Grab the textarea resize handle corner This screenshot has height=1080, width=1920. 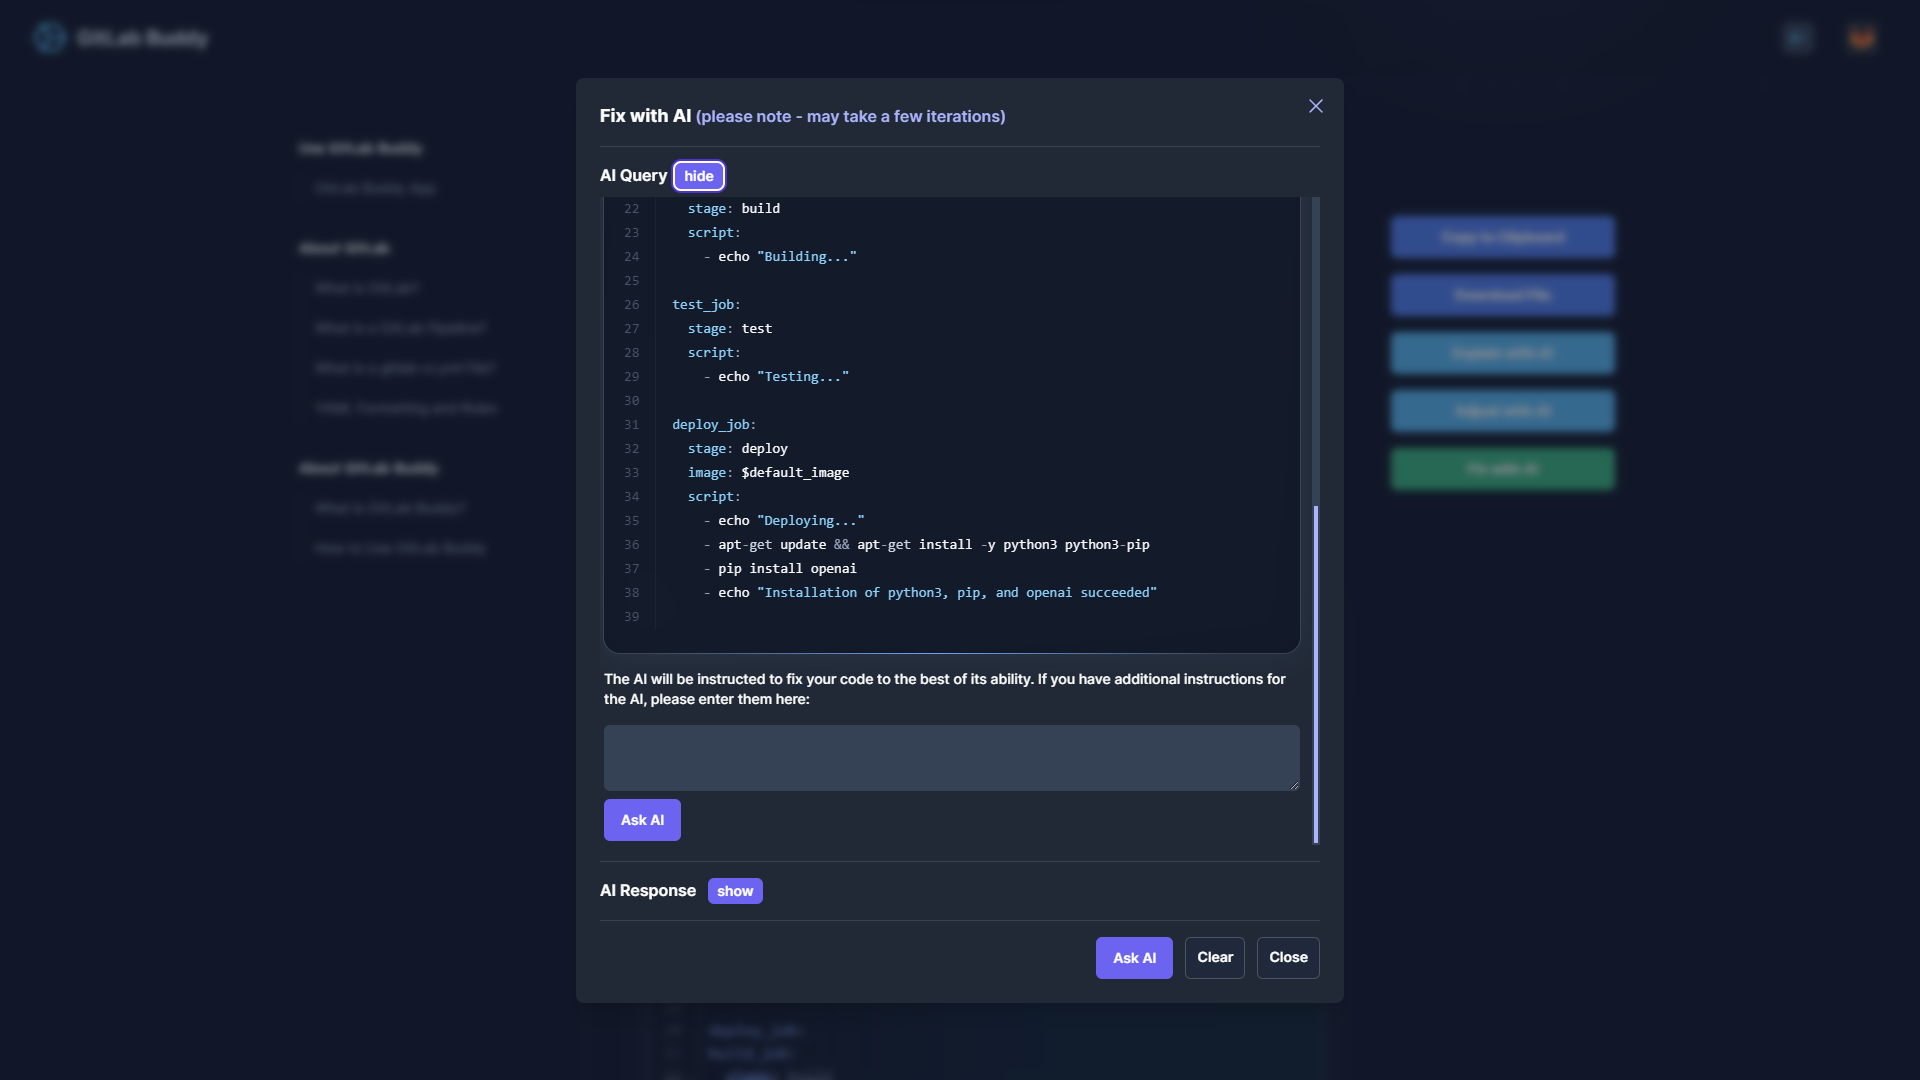[1294, 785]
